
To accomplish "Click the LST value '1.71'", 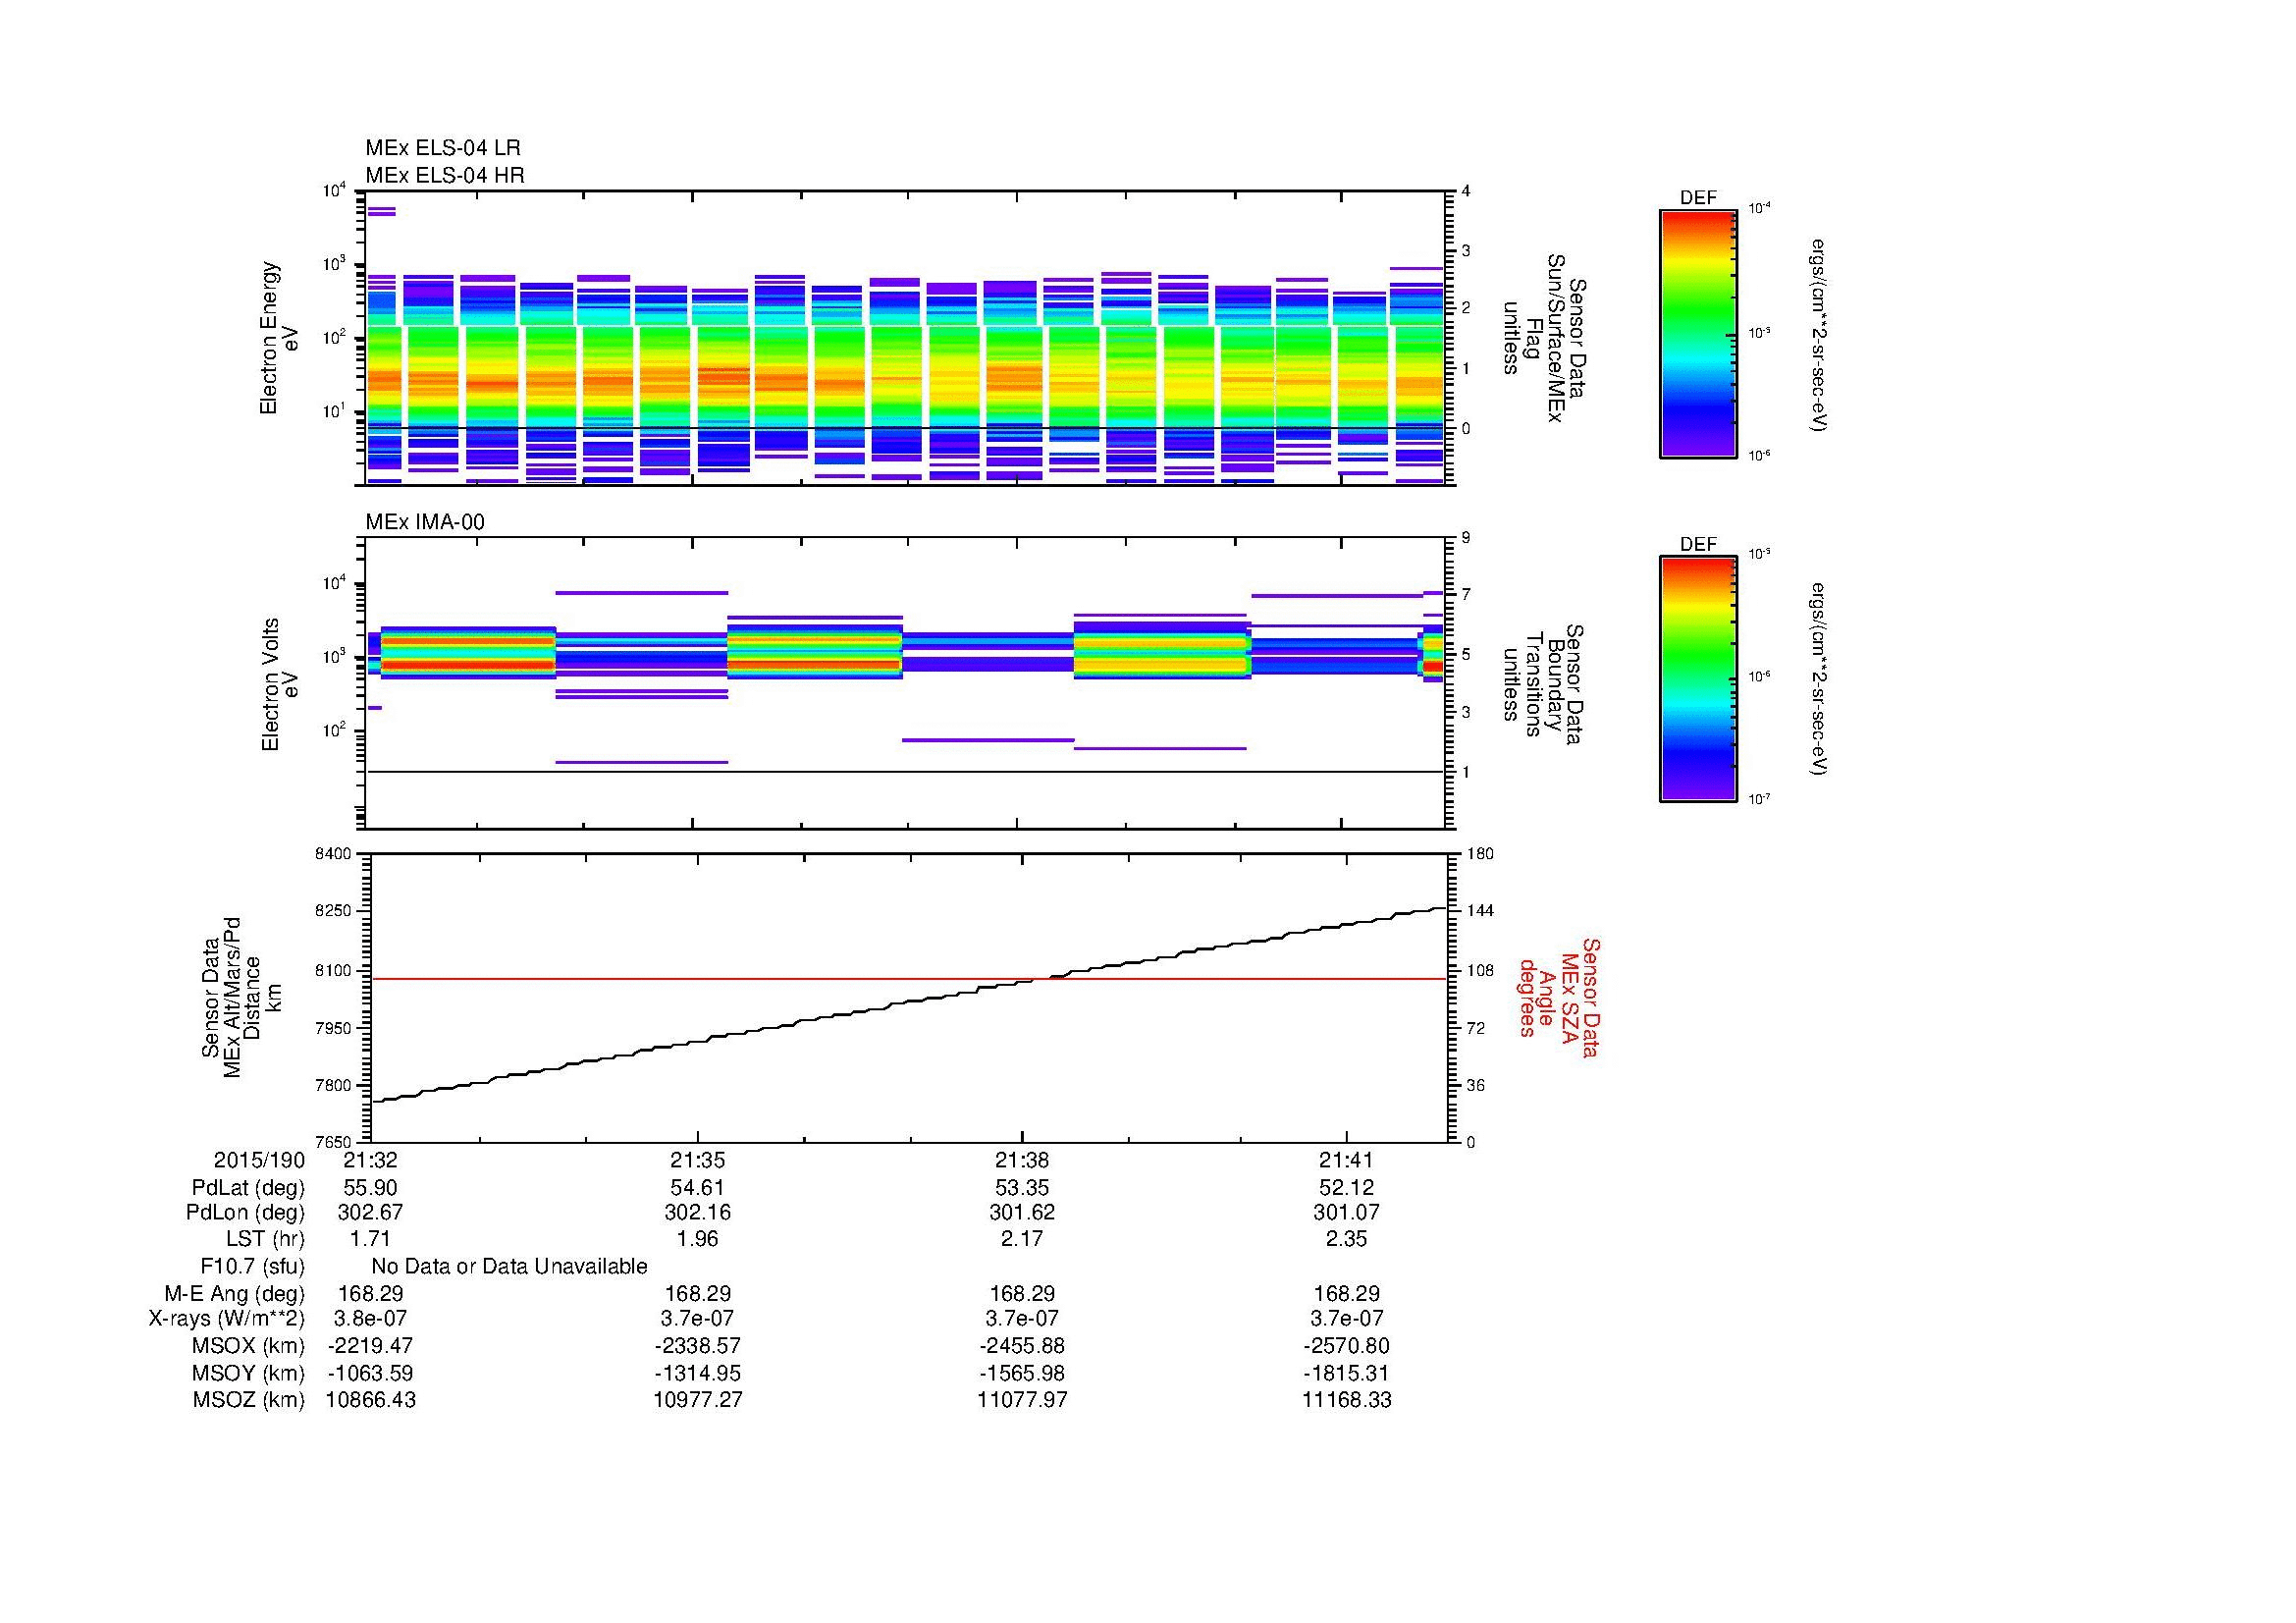I will 371,1239.
